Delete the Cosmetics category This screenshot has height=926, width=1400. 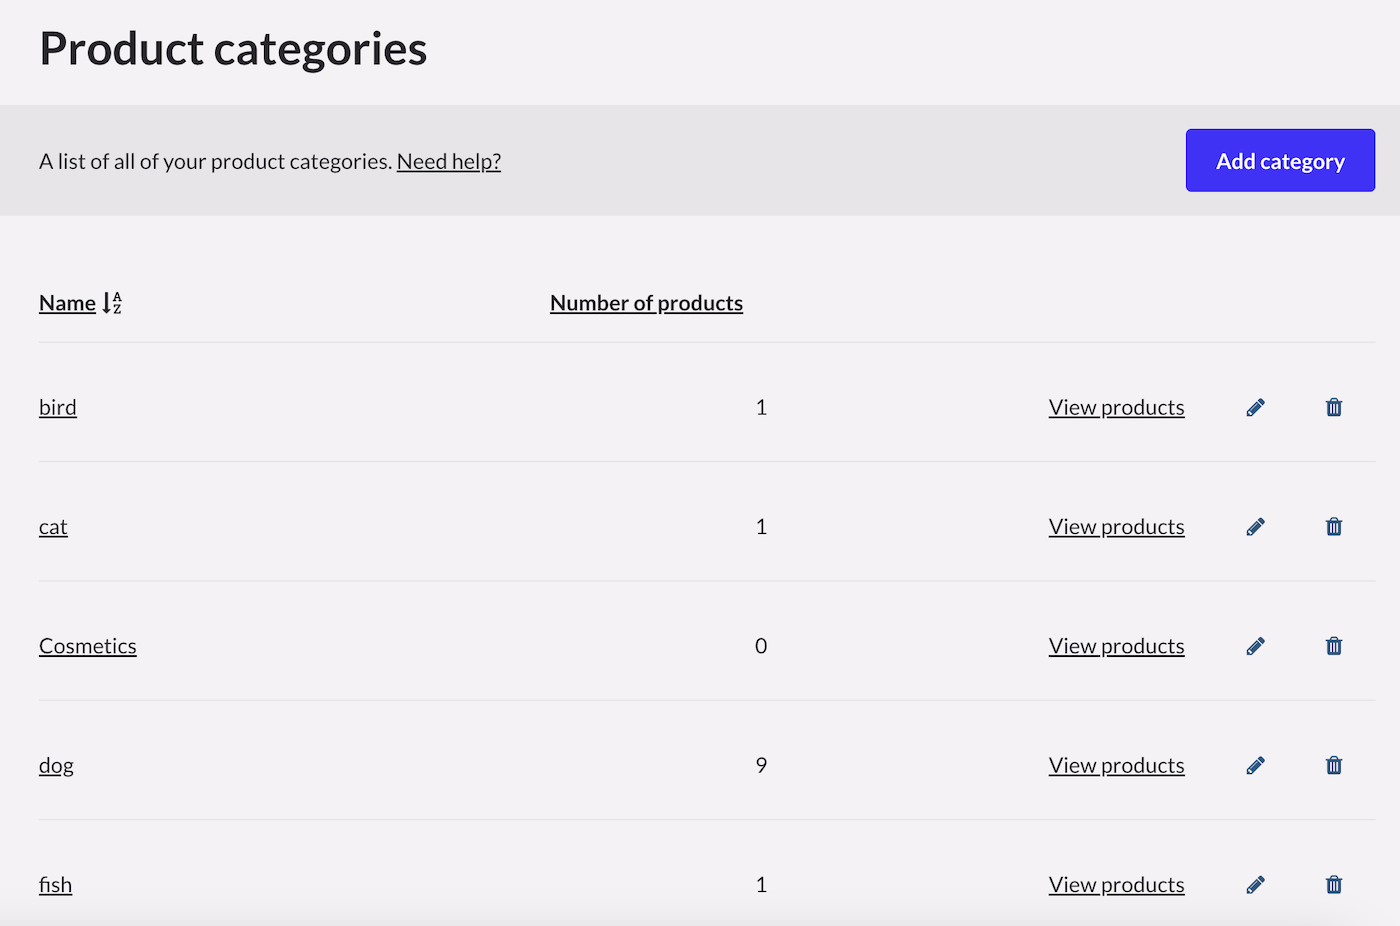tap(1333, 645)
